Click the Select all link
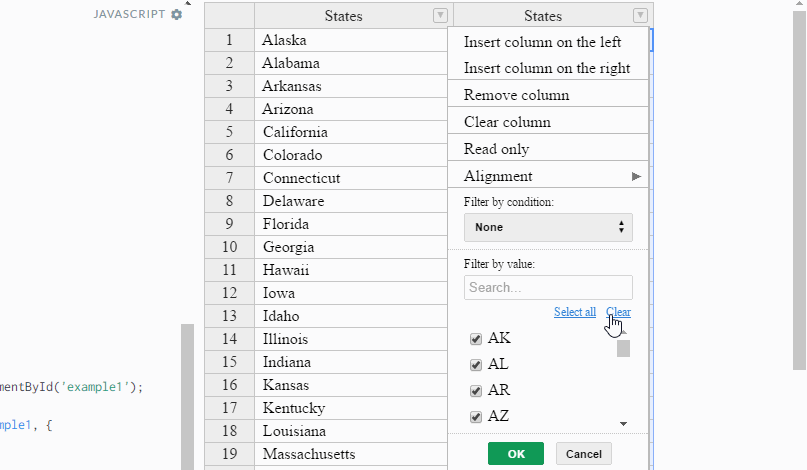Viewport: 807px width, 470px height. 575,312
